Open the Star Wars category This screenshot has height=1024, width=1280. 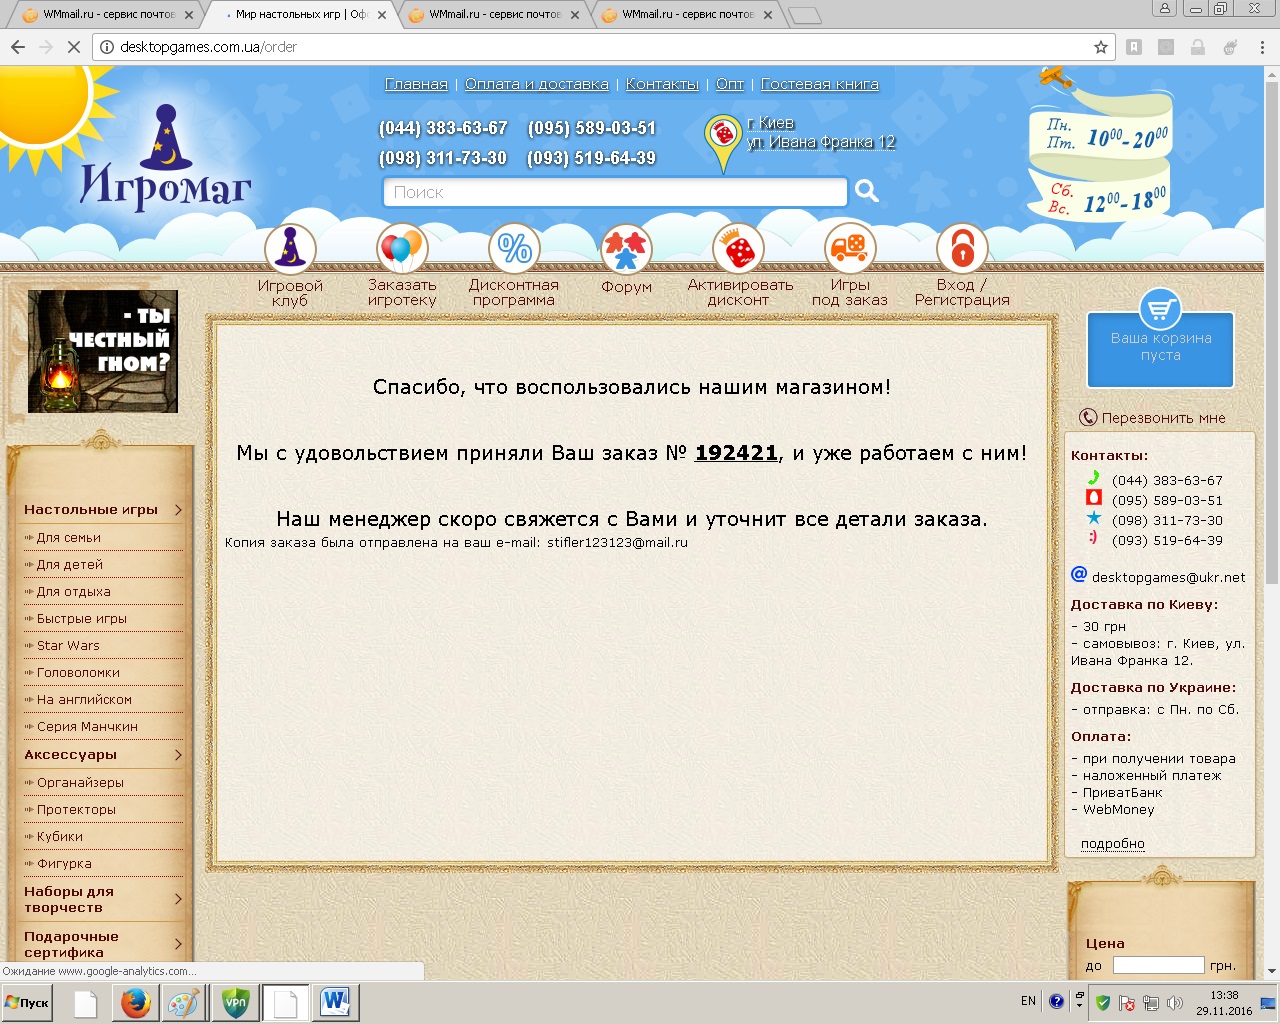[68, 645]
